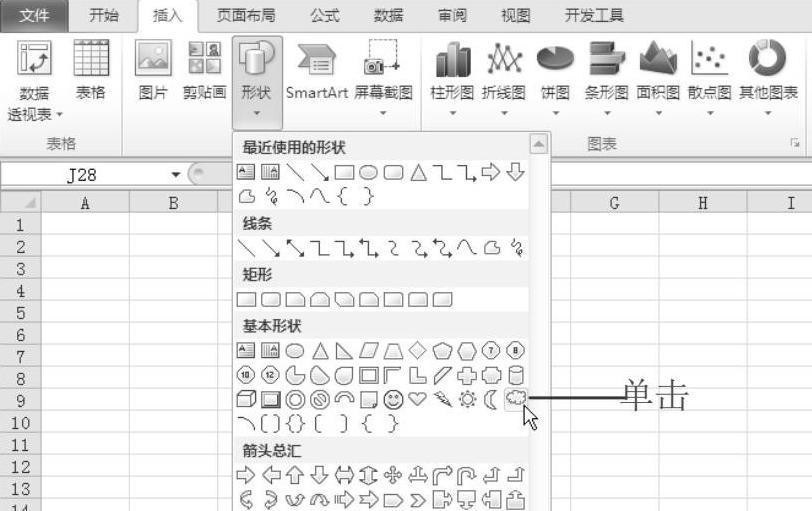
Task: Select the Left-Right Arrow block shape
Action: 344,475
